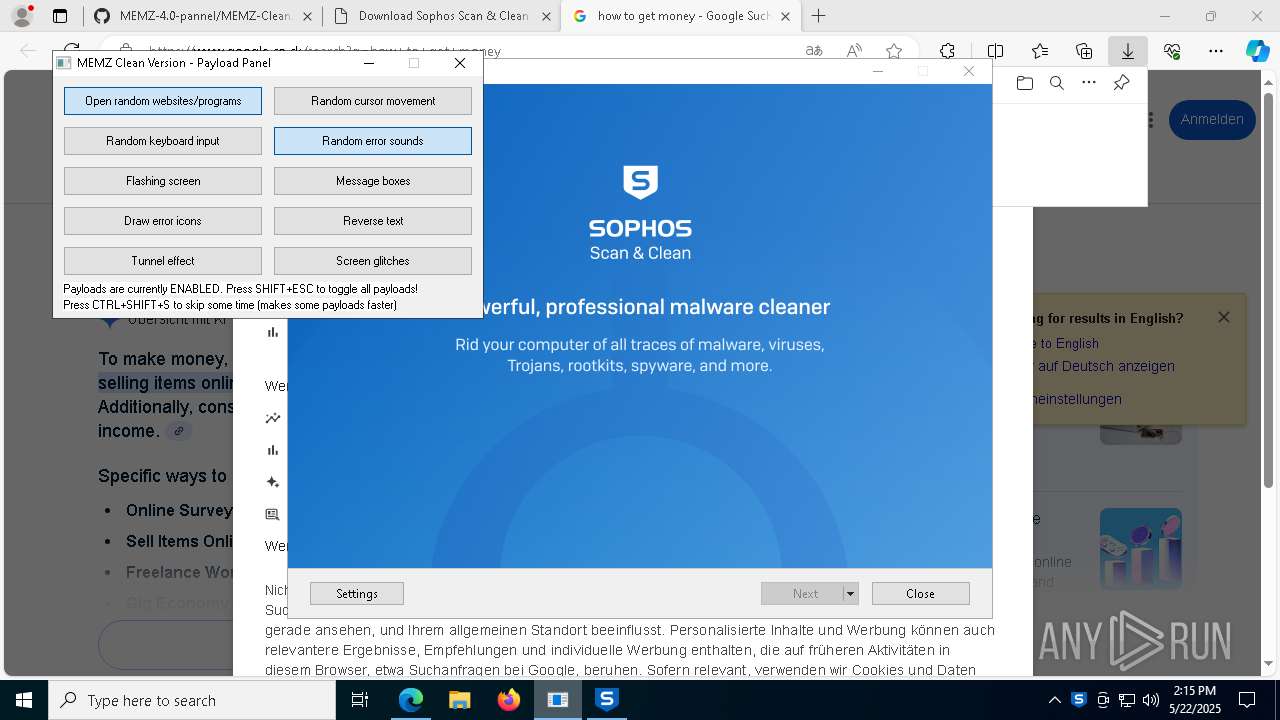Screen dimensions: 1280x720
Task: Open Task View on taskbar
Action: pyautogui.click(x=360, y=700)
